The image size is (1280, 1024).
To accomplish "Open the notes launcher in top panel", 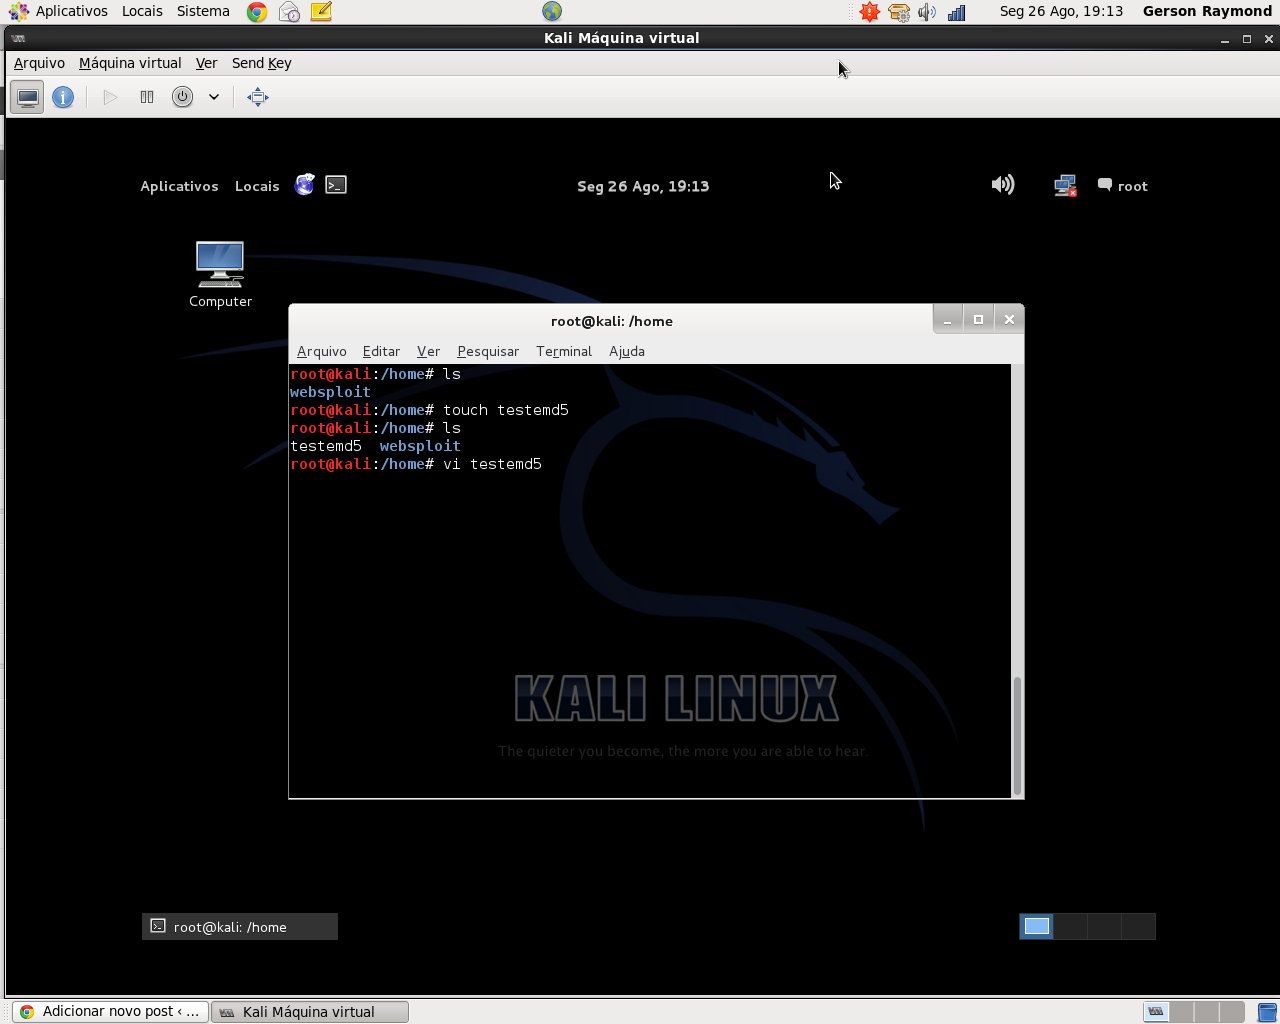I will [321, 12].
